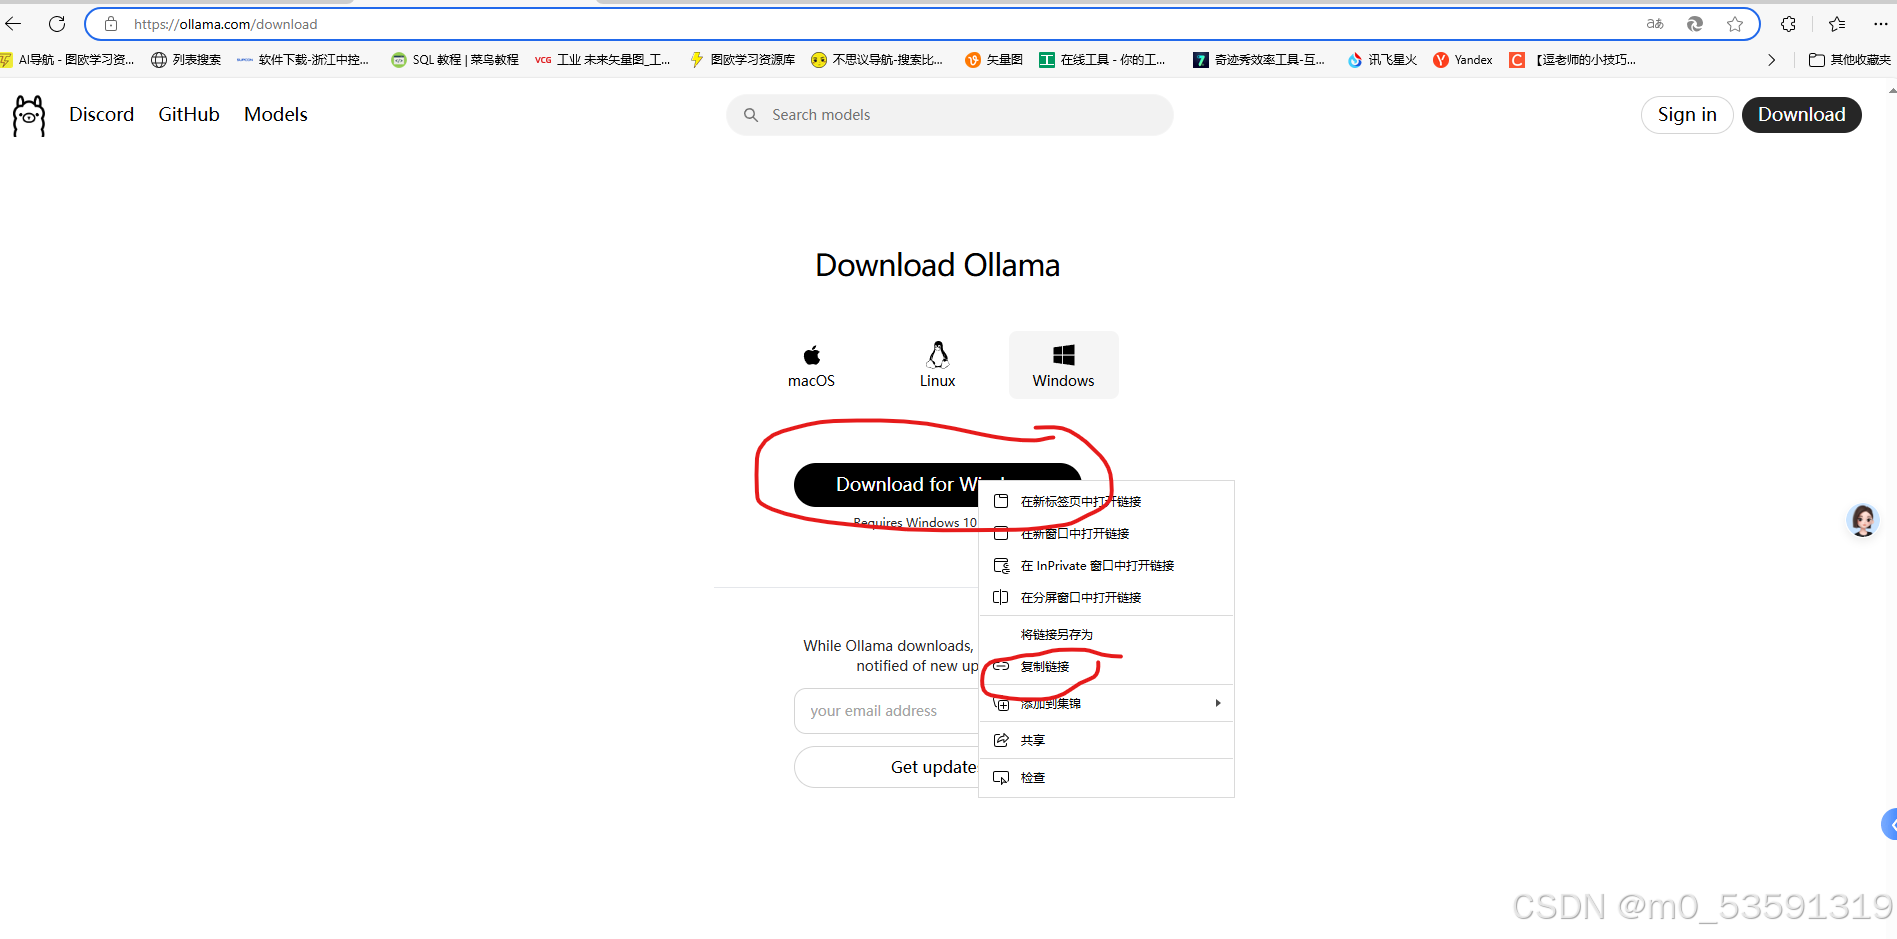Choose 在分屏窗口中打开链接 menu item
Viewport: 1897px width, 939px height.
click(1106, 598)
